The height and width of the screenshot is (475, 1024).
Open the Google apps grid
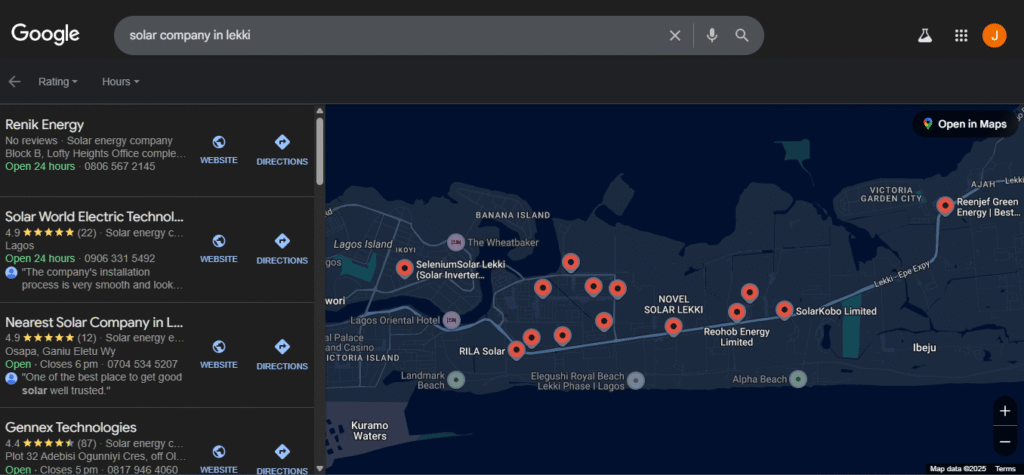click(x=961, y=35)
